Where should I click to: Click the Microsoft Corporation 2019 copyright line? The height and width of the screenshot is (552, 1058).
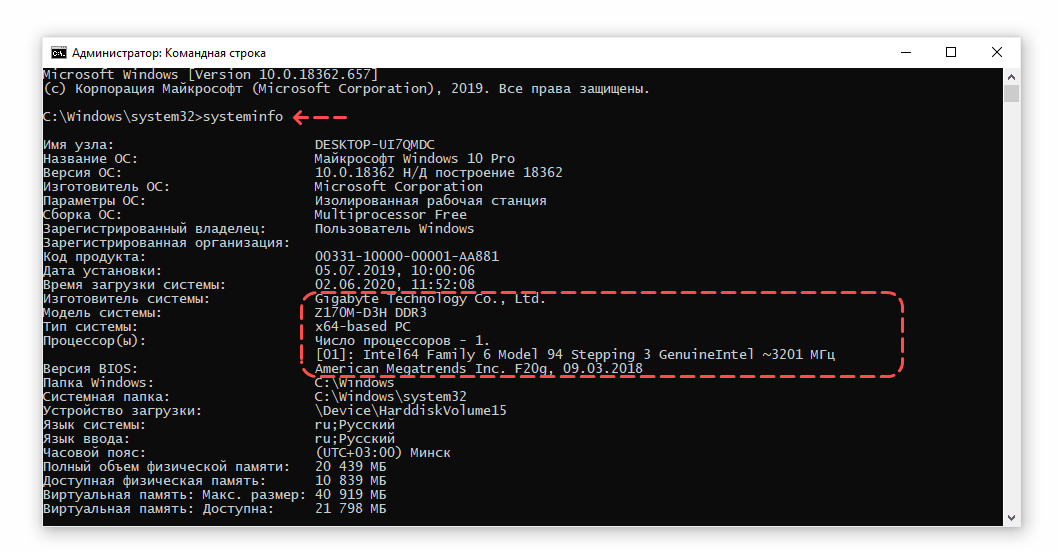coord(347,88)
